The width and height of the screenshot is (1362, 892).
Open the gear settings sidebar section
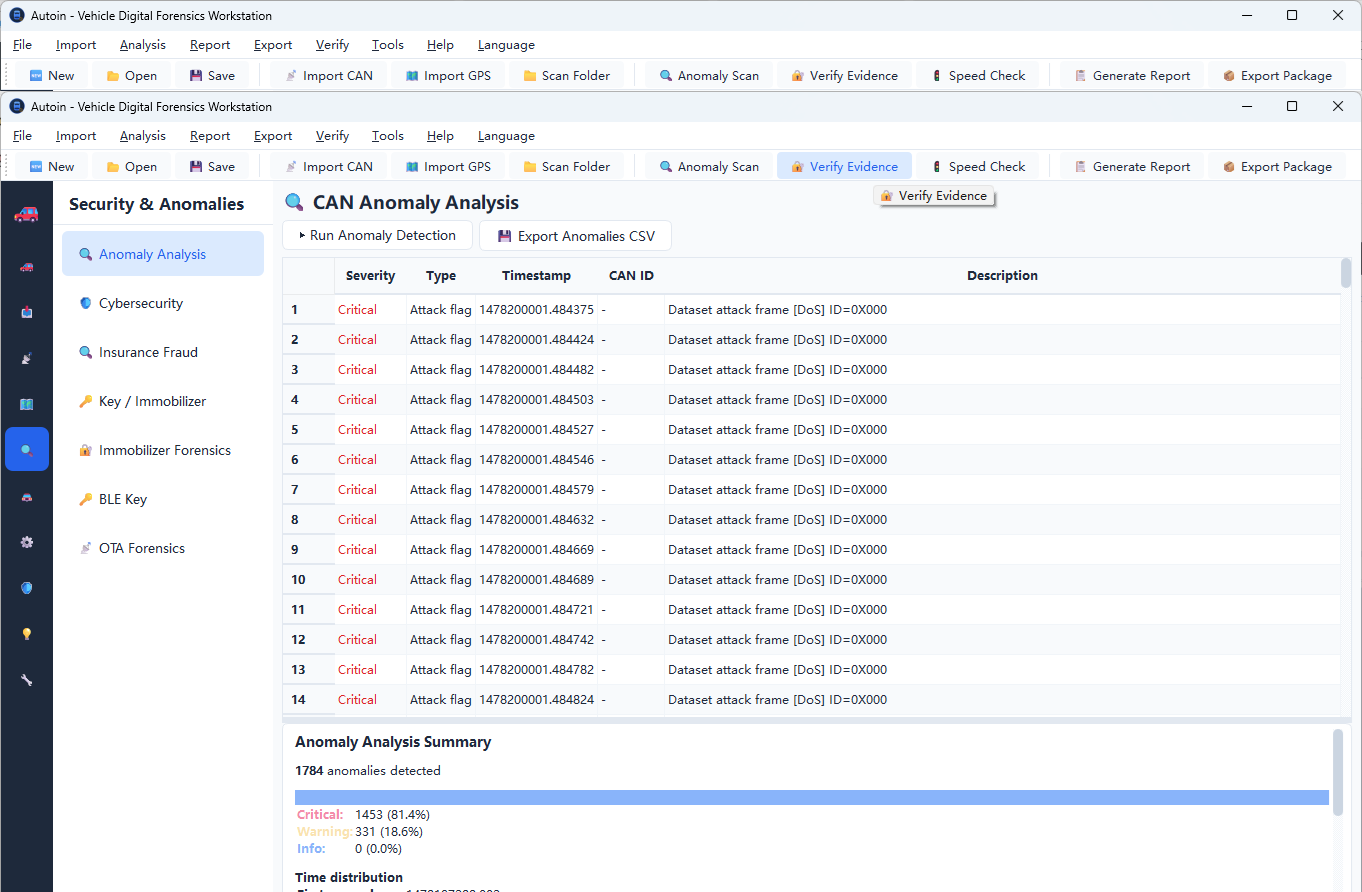26,542
